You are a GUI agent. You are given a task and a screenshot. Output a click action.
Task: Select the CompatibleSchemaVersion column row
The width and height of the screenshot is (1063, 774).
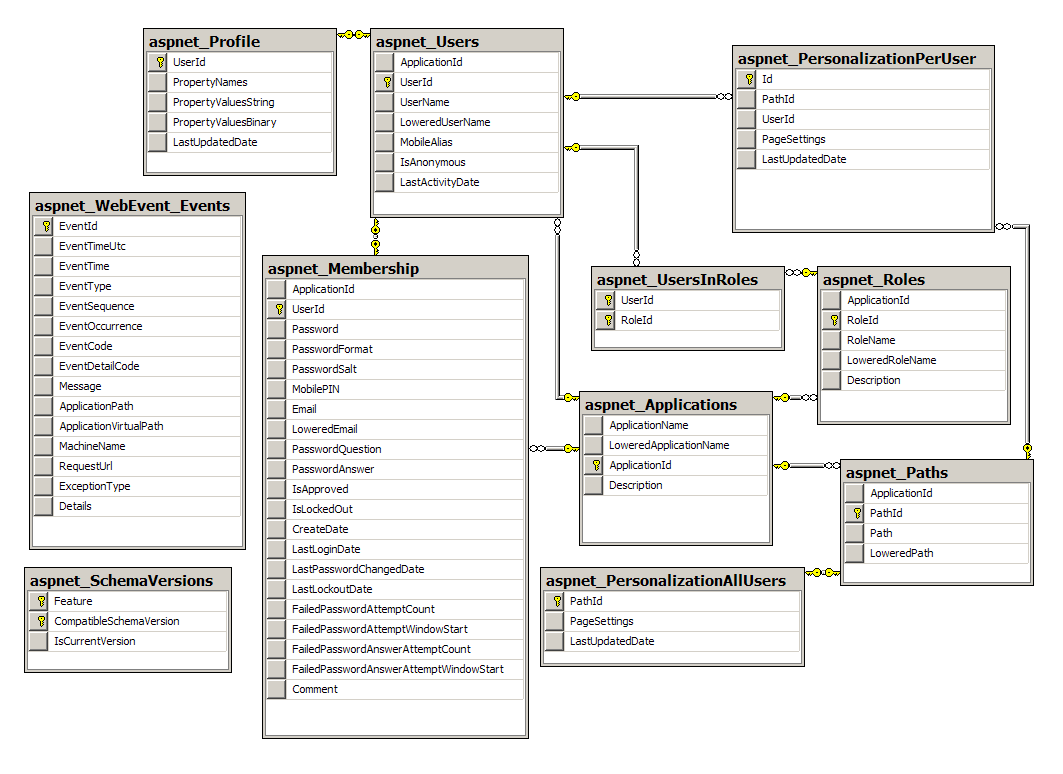click(127, 622)
